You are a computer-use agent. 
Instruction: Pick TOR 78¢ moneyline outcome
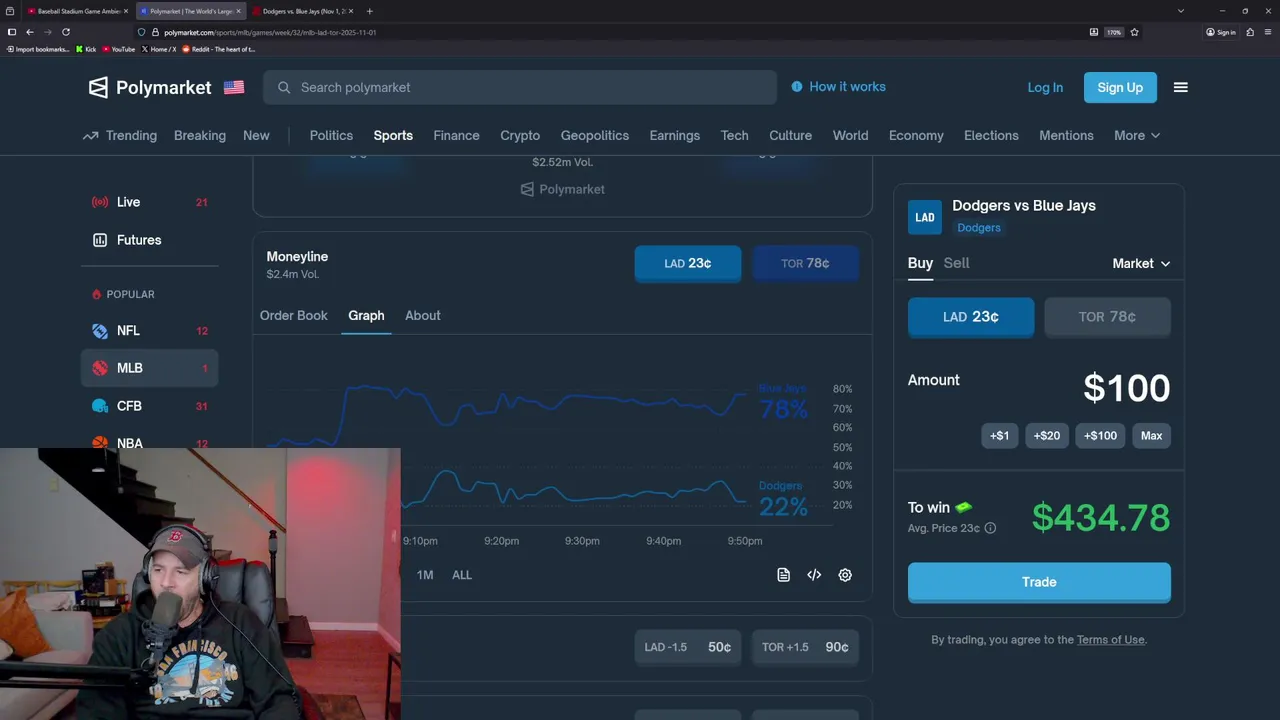coord(805,263)
